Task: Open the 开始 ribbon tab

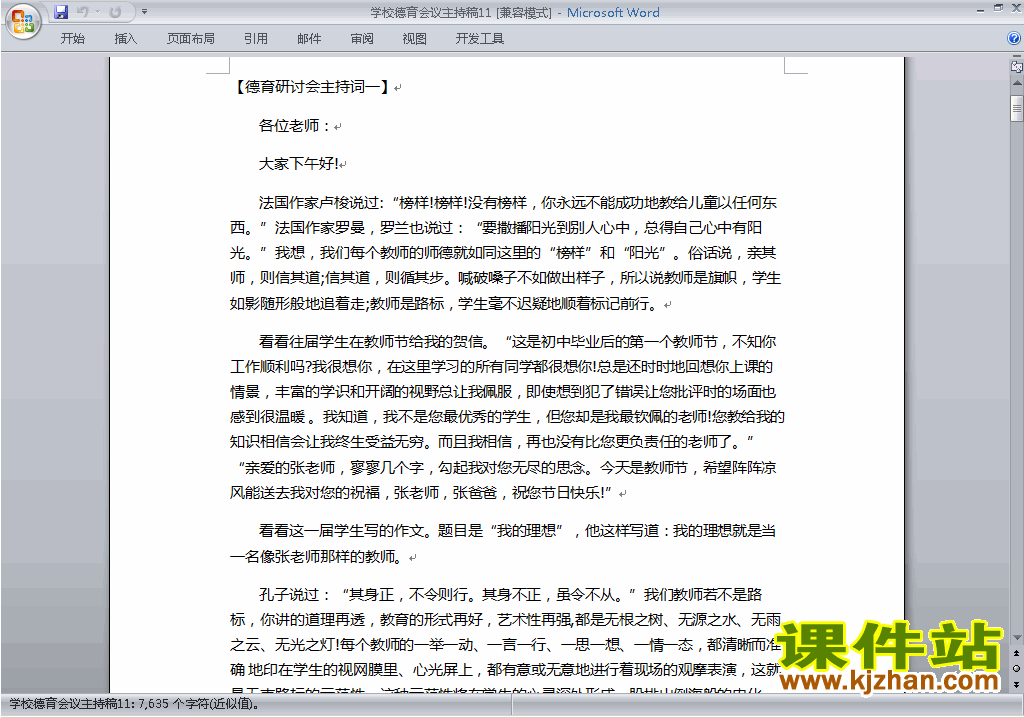Action: [x=72, y=39]
